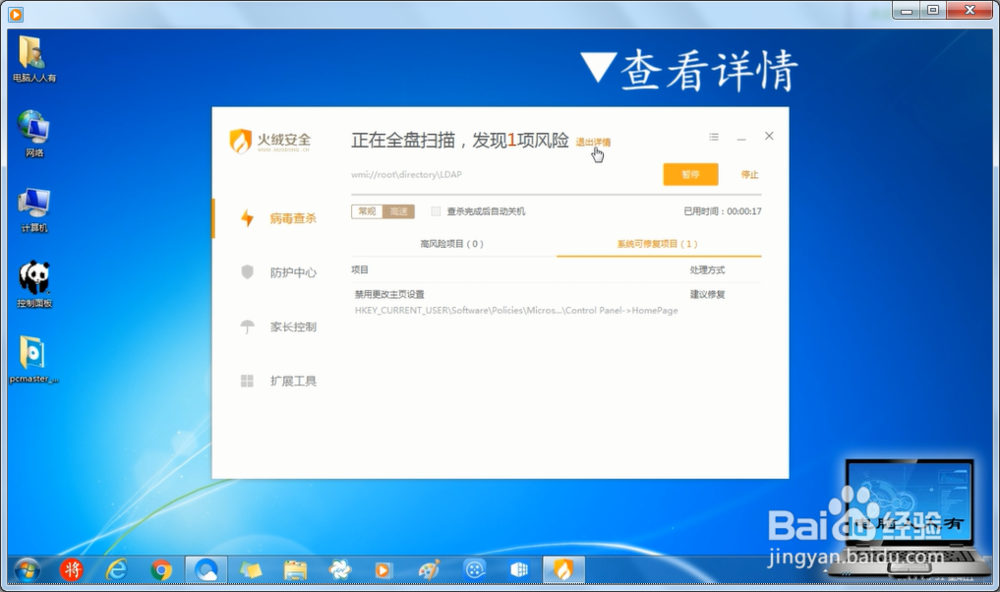Screen dimensions: 1000x592
Task: Open the Paint palette taskbar icon
Action: tap(429, 570)
